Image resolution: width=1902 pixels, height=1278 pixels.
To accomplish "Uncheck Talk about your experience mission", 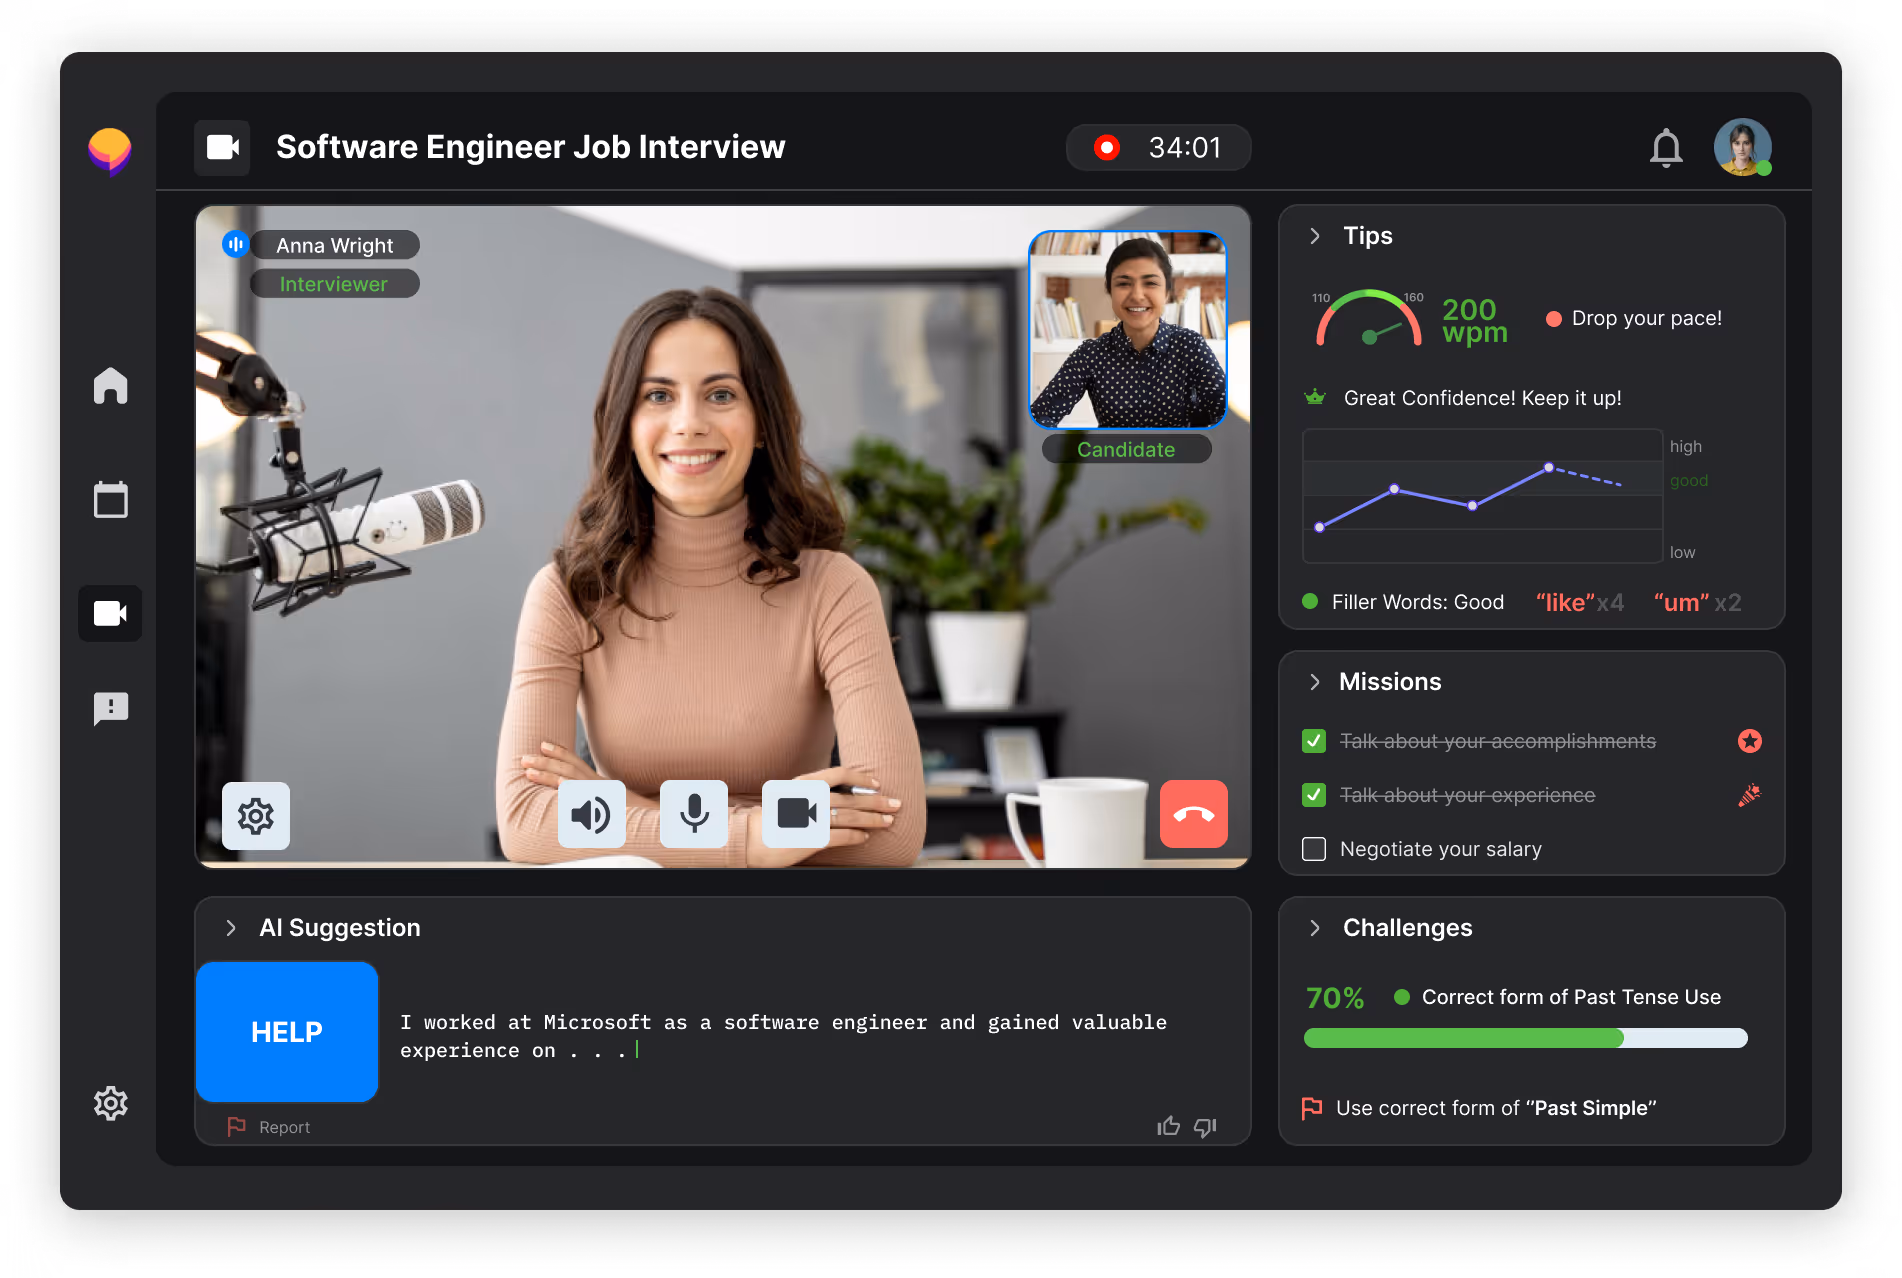I will click(1314, 795).
